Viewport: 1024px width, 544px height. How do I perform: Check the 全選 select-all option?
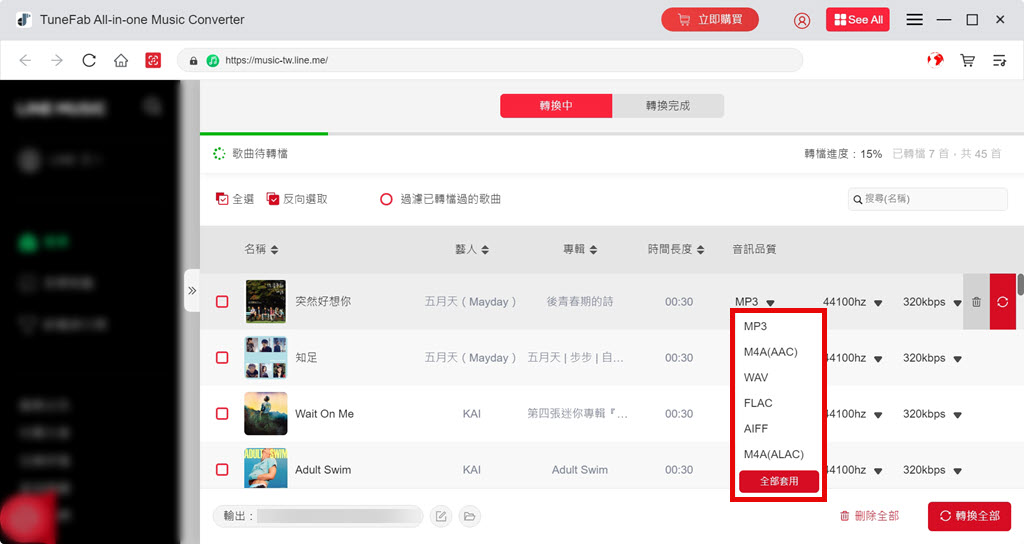tap(234, 199)
